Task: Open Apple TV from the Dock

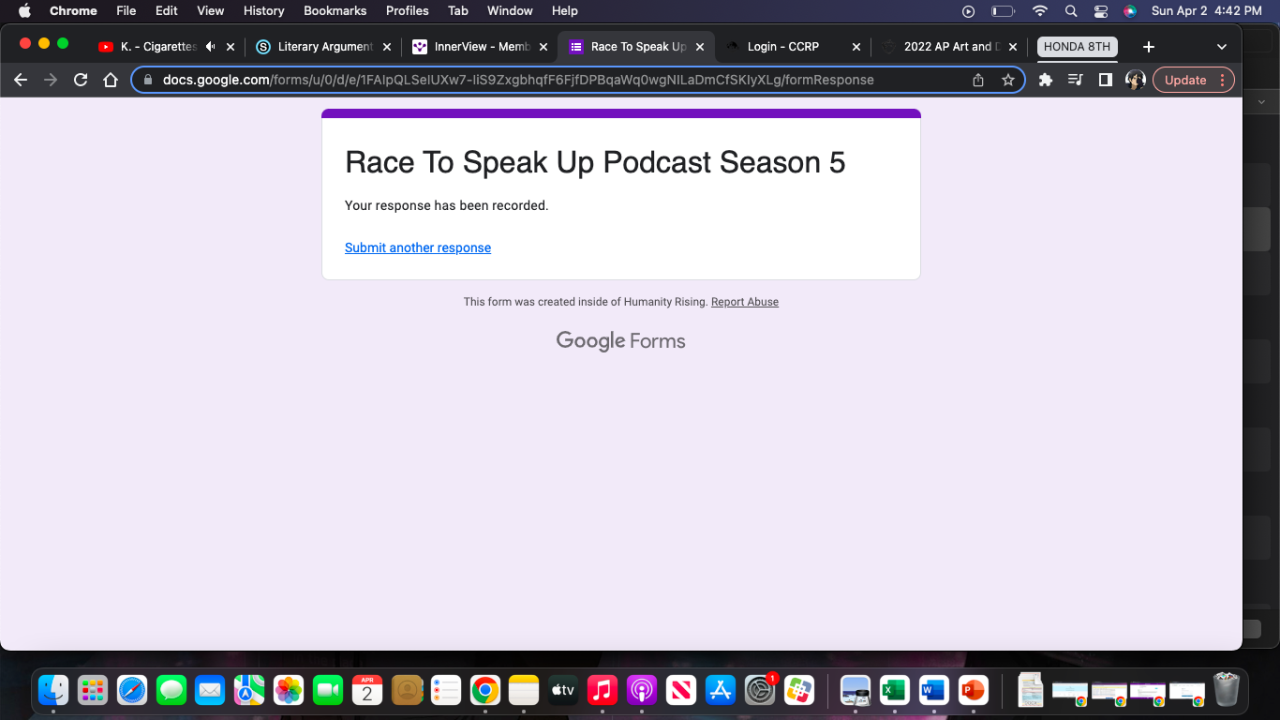Action: [x=563, y=690]
